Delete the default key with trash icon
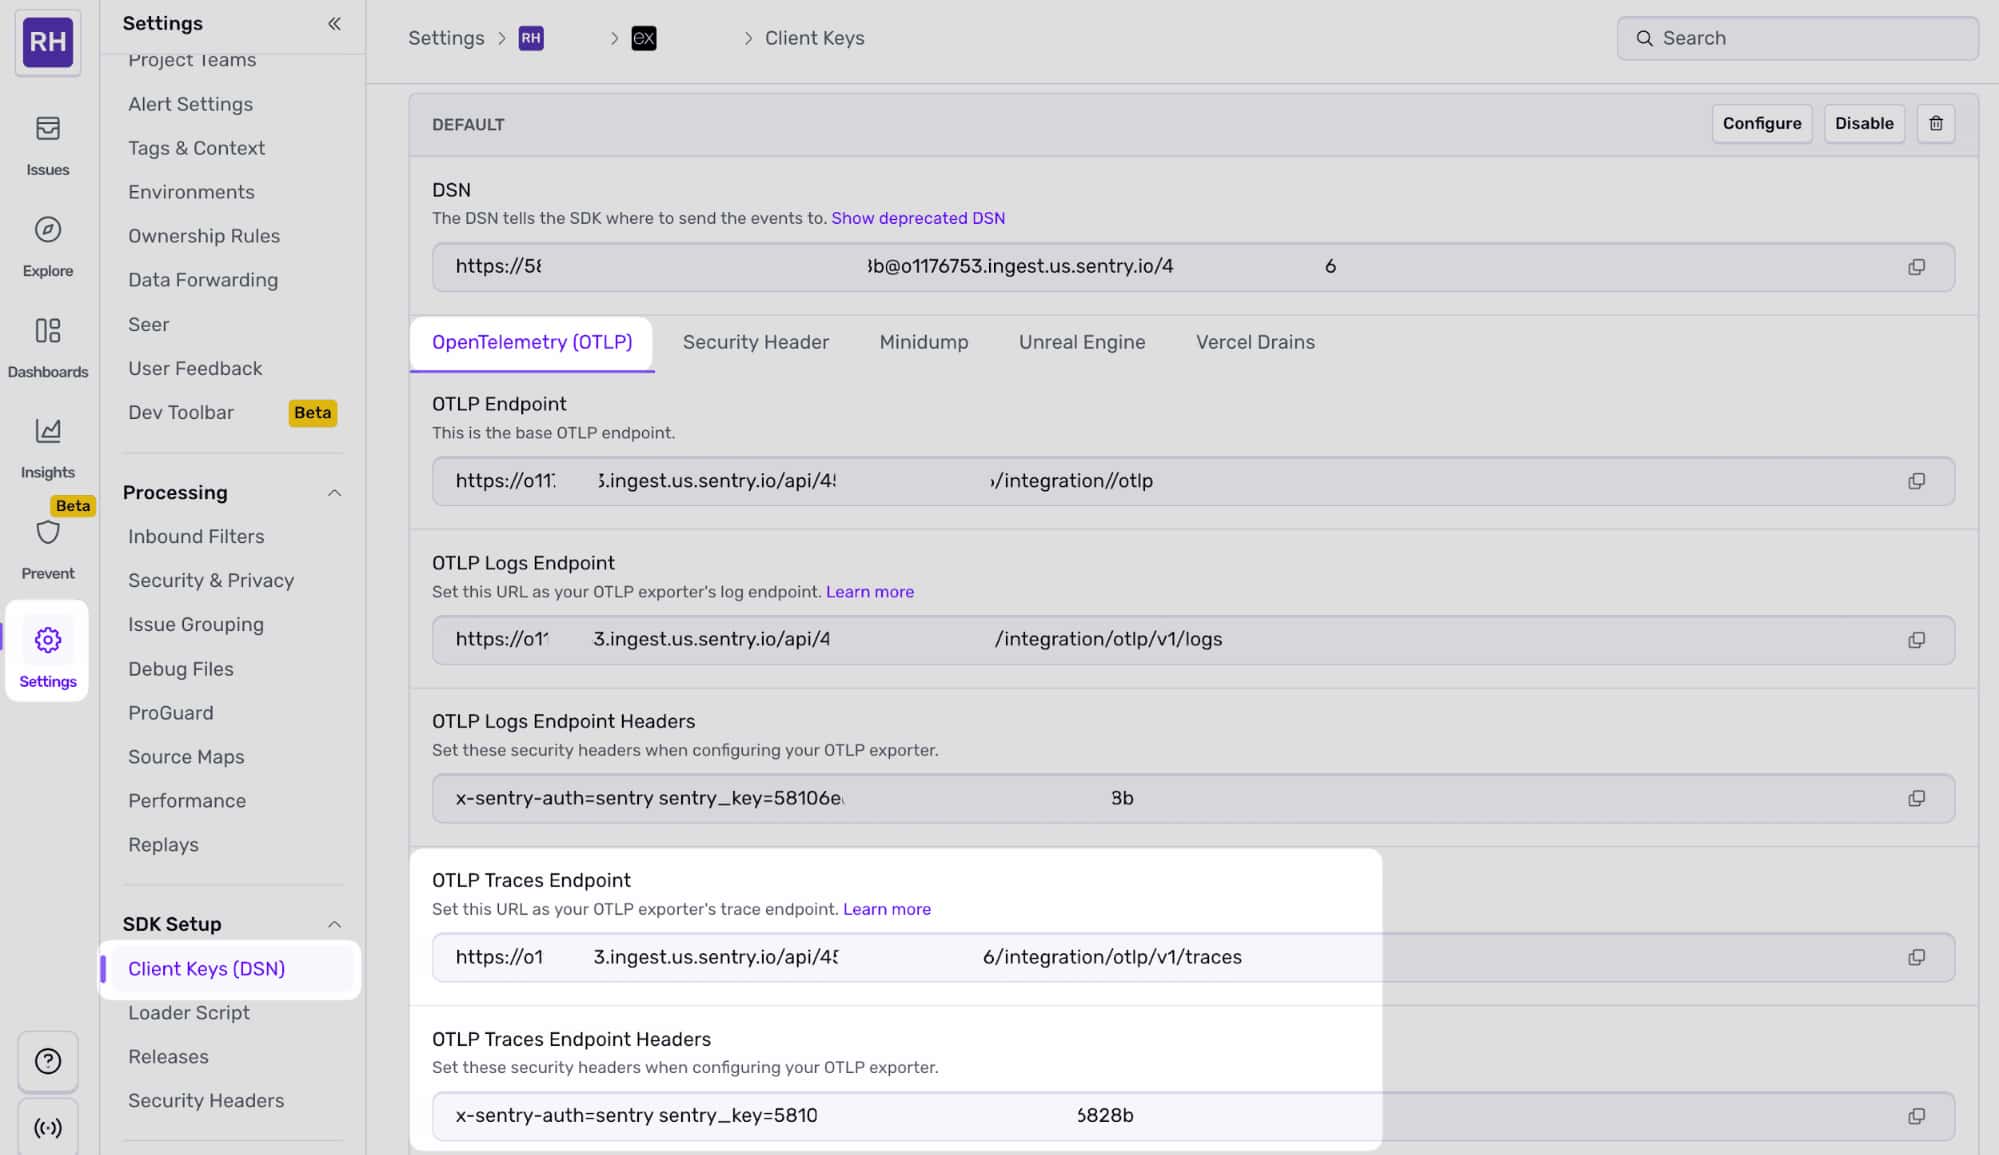Image resolution: width=1999 pixels, height=1155 pixels. pyautogui.click(x=1935, y=124)
